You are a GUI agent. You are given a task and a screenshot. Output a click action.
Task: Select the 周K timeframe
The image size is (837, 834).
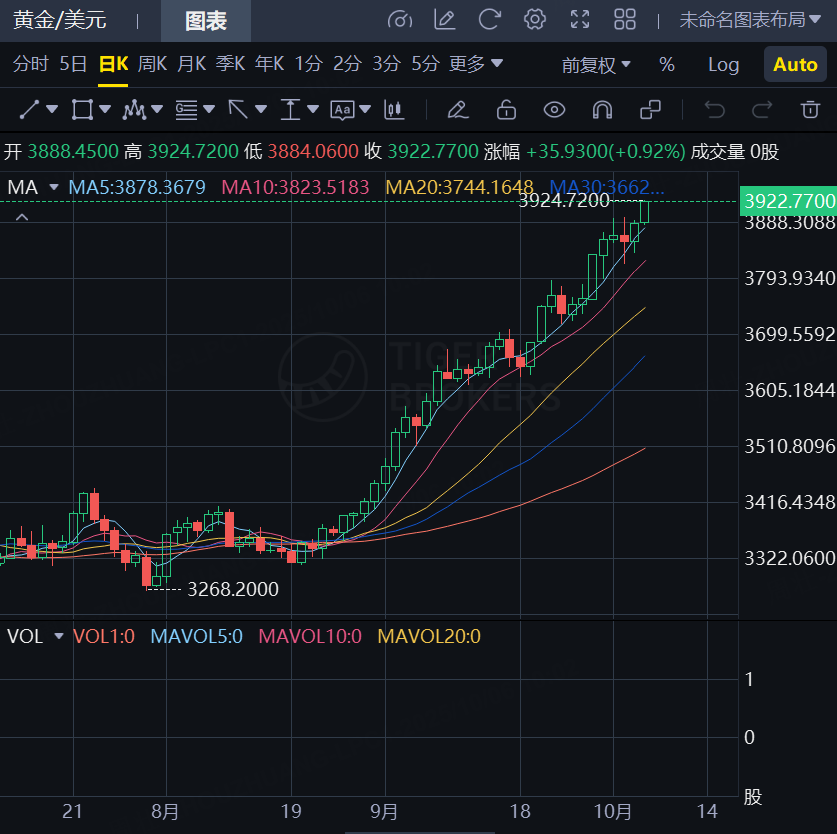[152, 64]
